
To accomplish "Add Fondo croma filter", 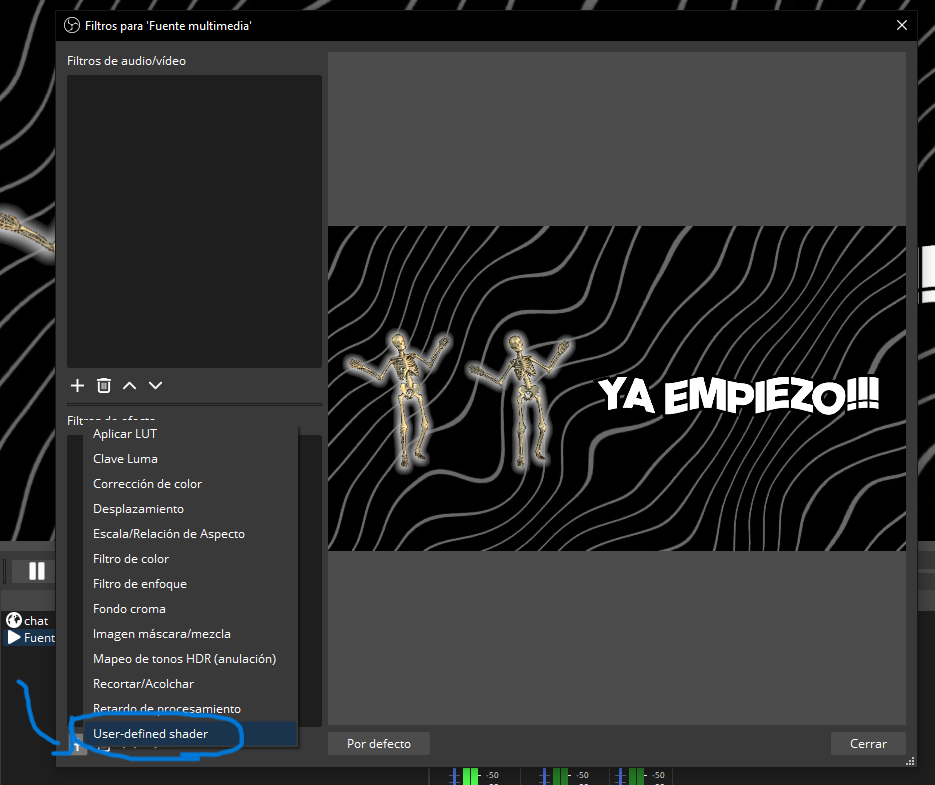I will click(190, 609).
